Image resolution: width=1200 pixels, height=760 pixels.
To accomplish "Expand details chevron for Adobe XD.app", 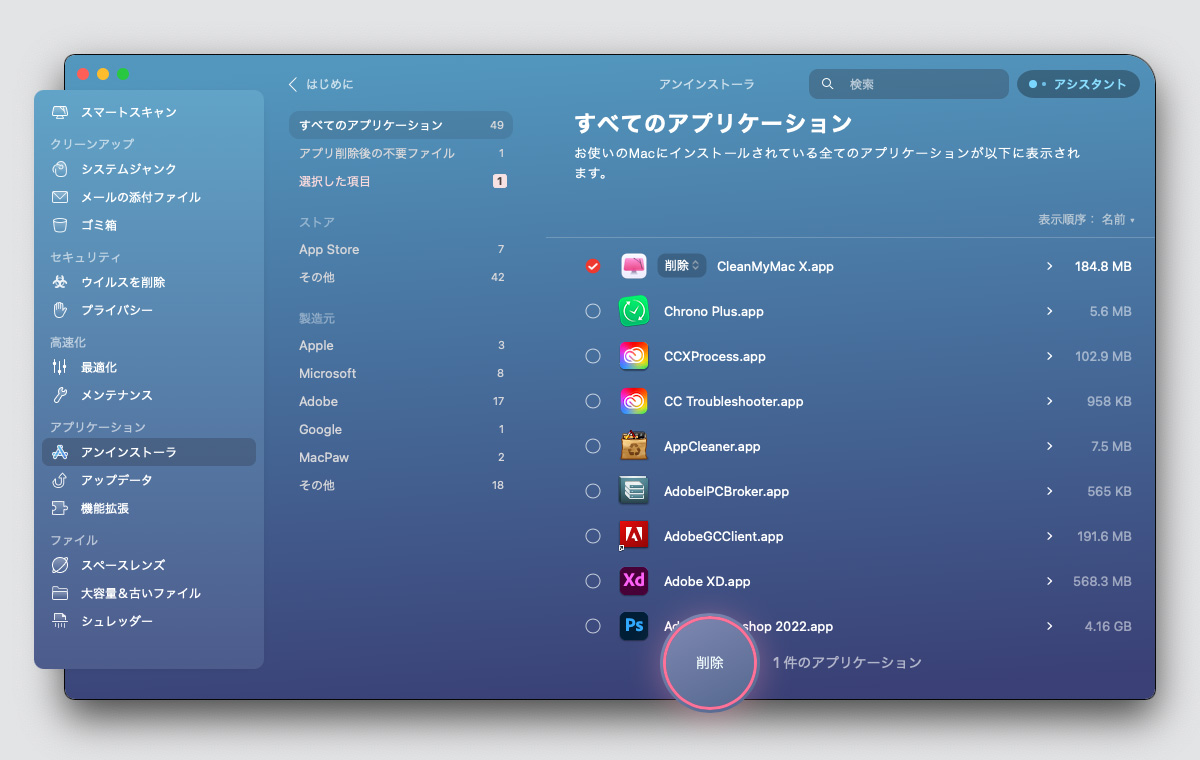I will tap(1049, 581).
